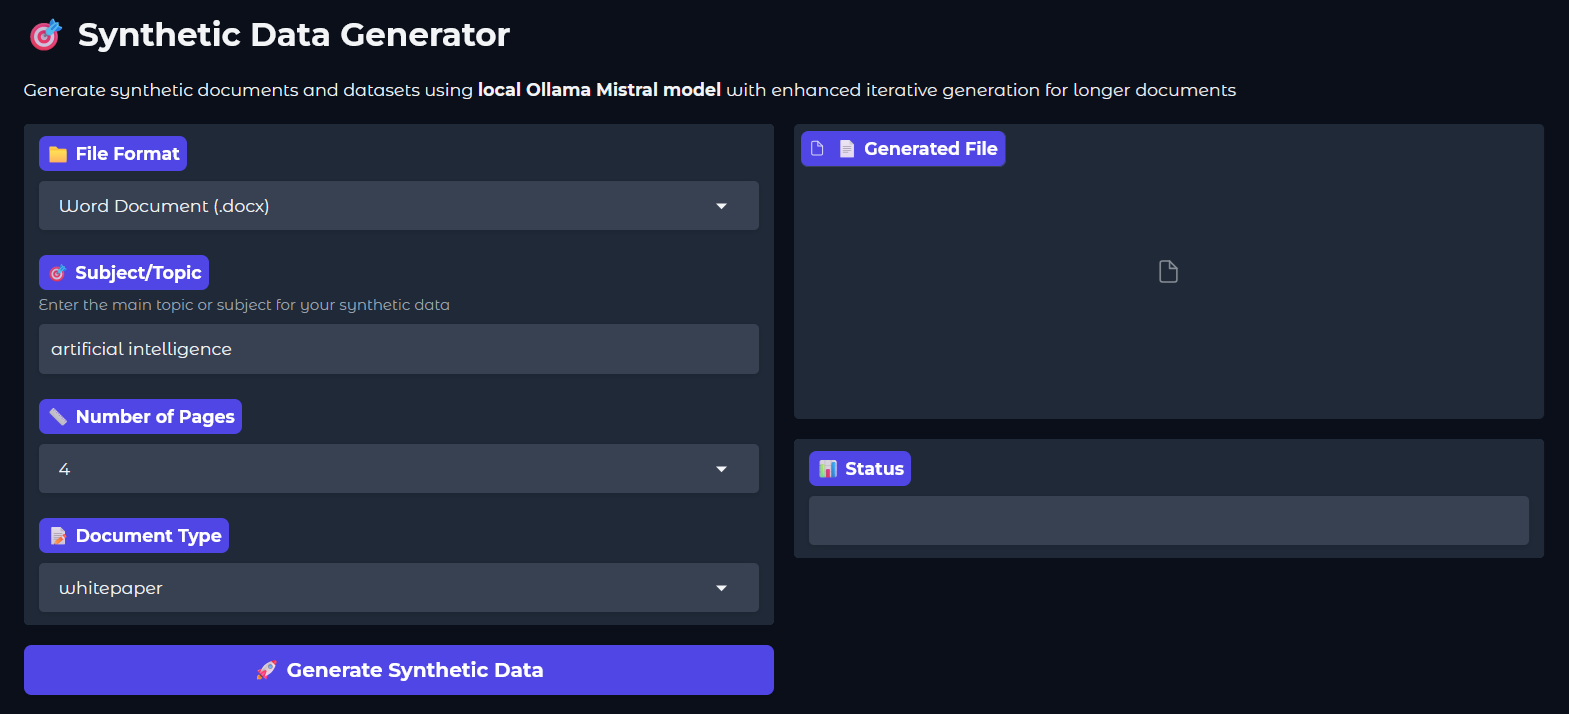Image resolution: width=1569 pixels, height=714 pixels.
Task: Click the rocket icon on Generate button
Action: [x=266, y=670]
